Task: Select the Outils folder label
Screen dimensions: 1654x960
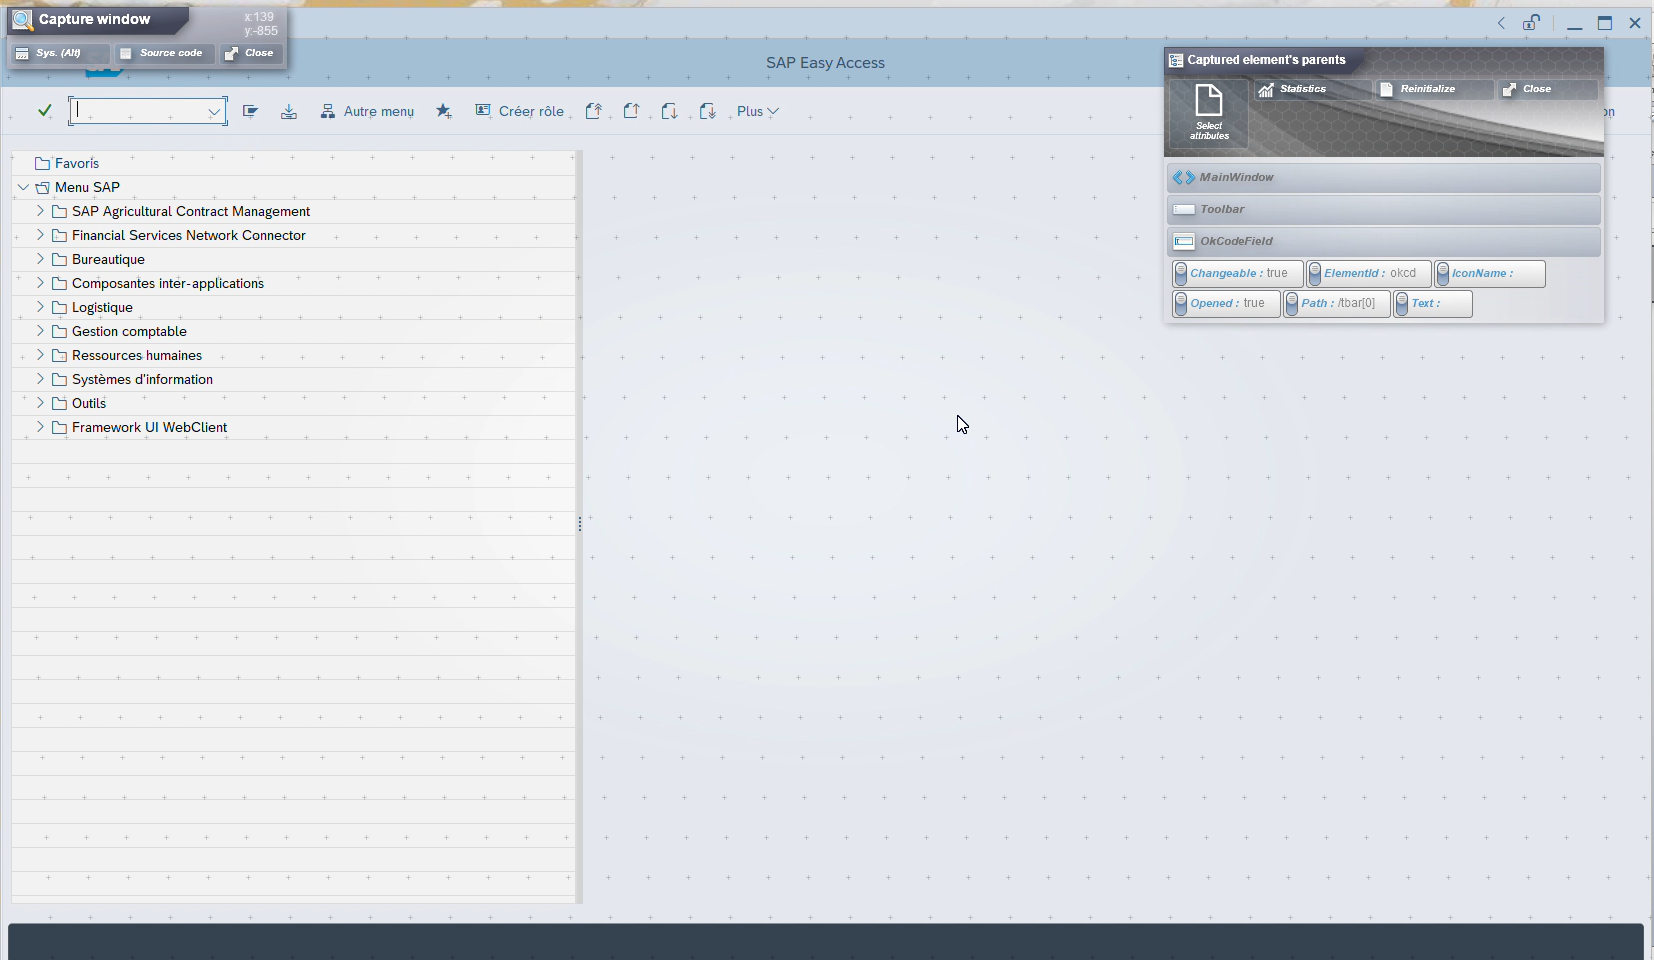Action: [89, 403]
